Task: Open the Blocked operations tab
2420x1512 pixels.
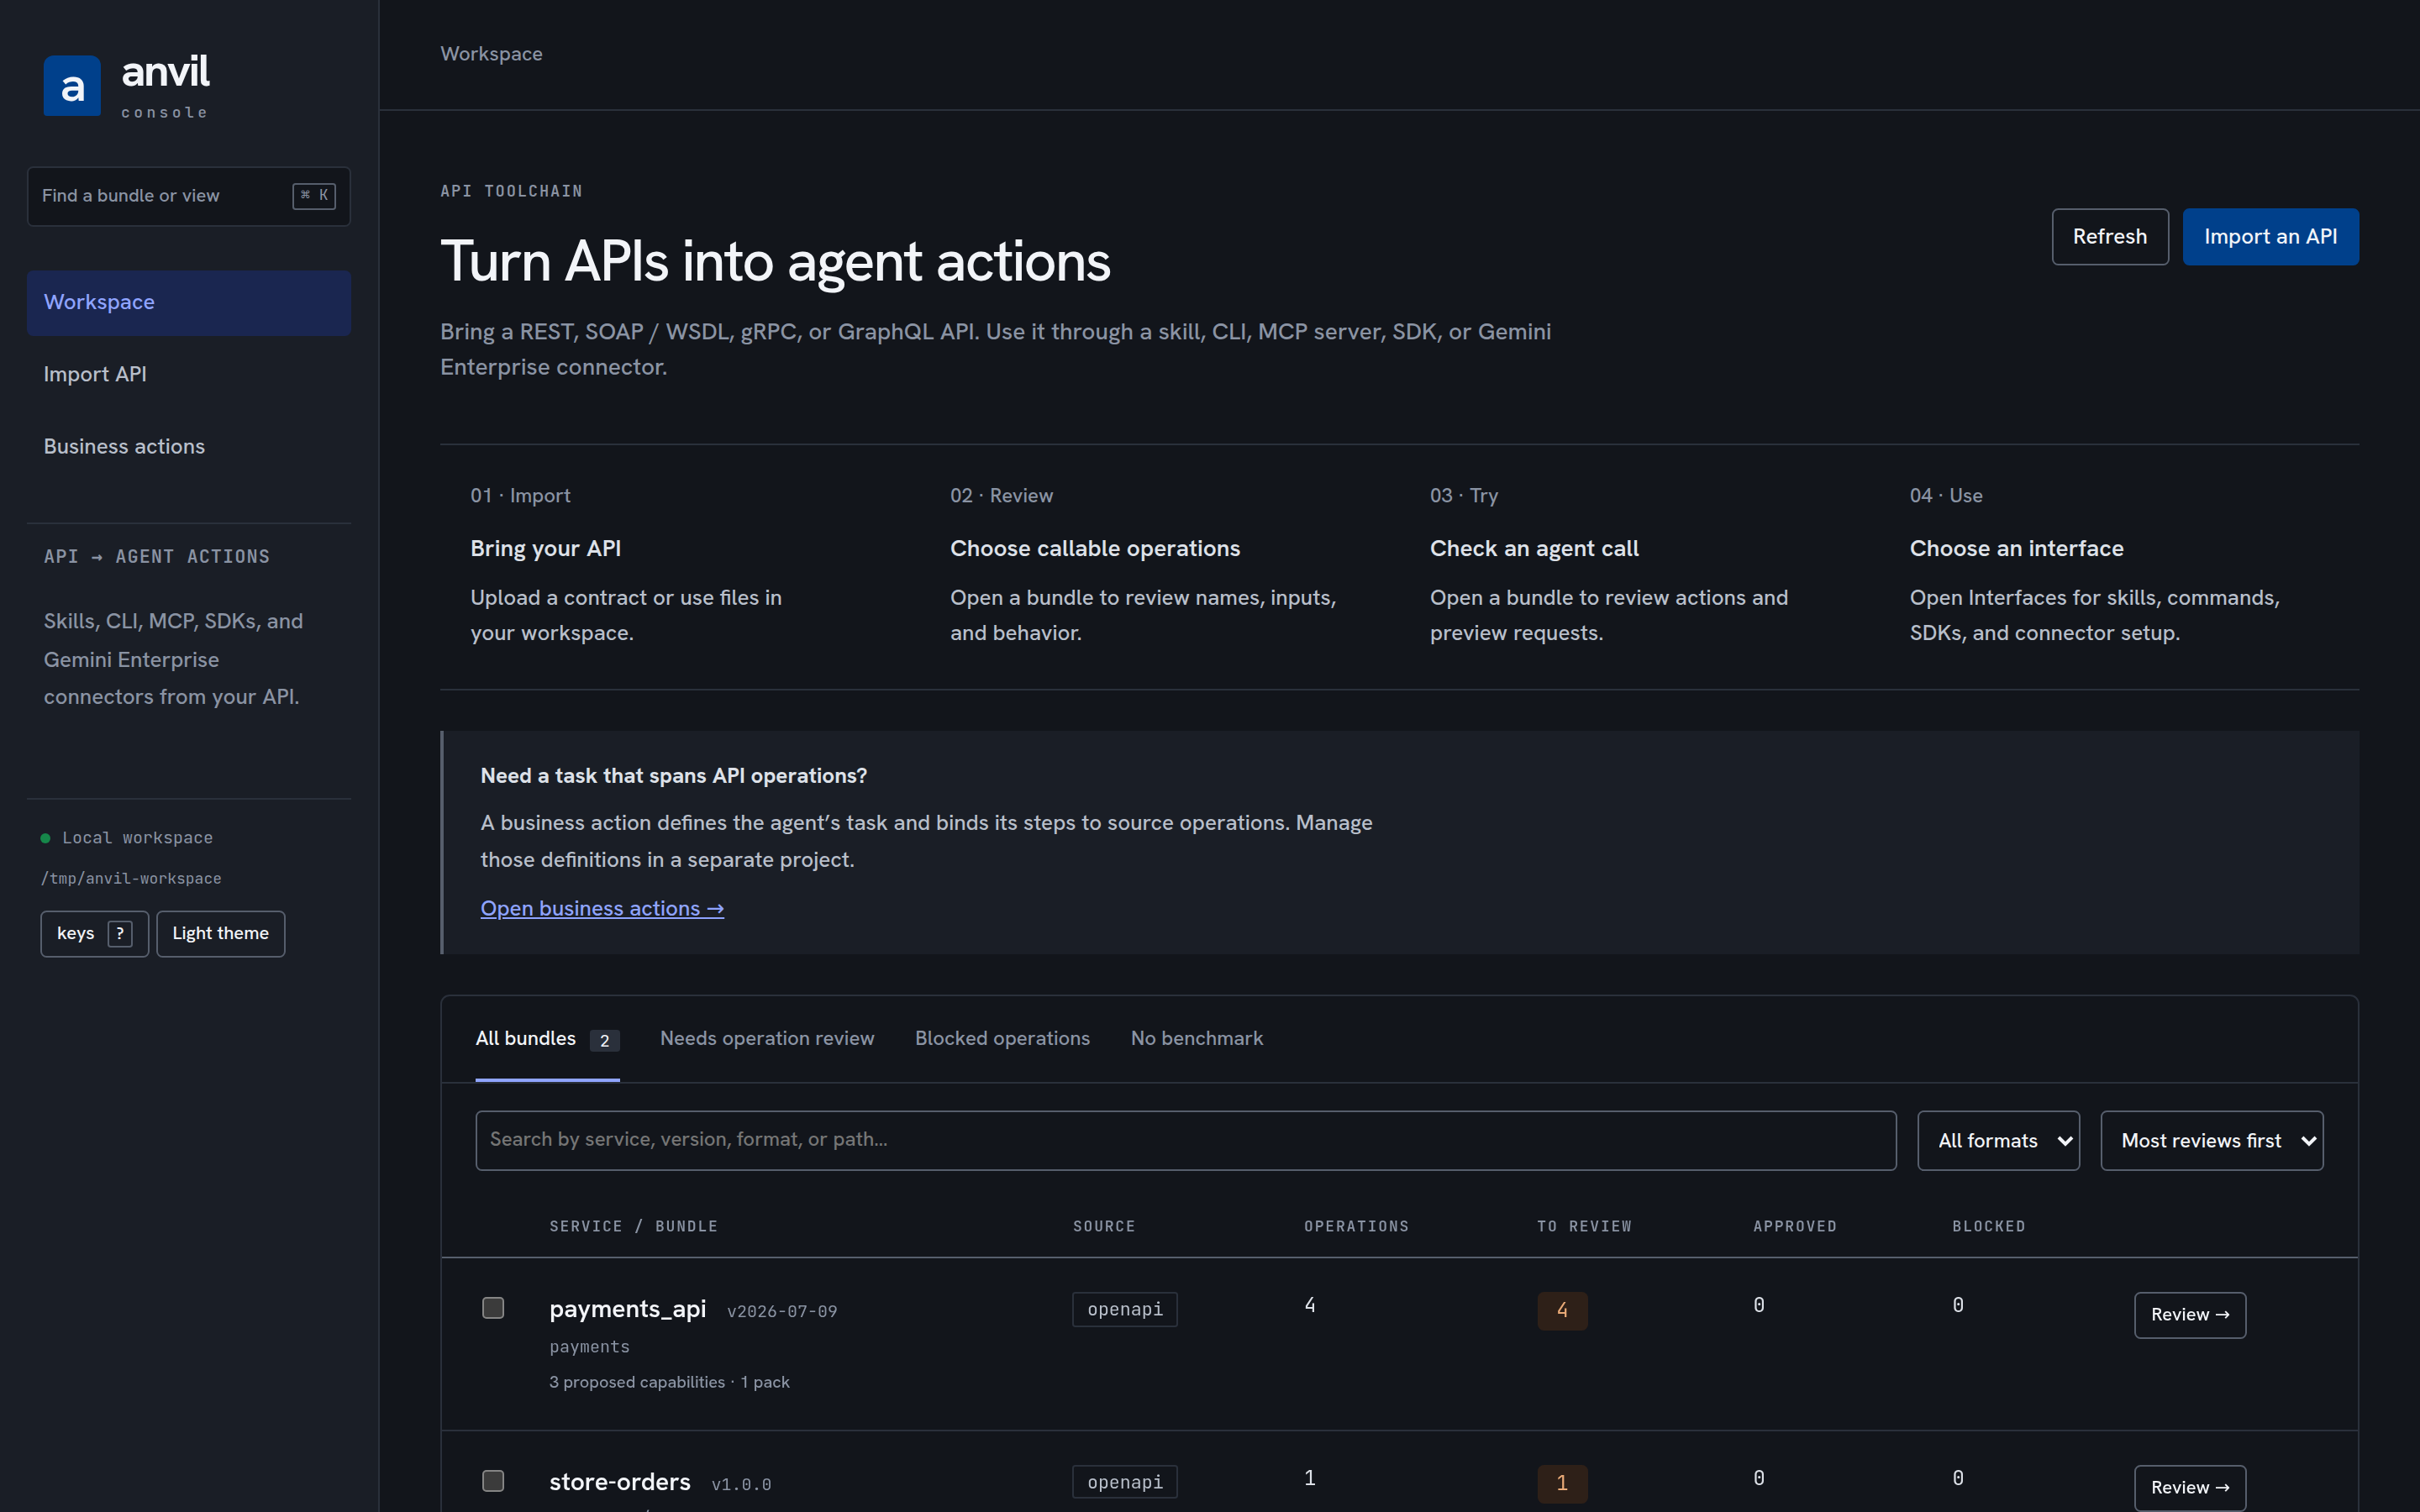Action: click(x=1002, y=1039)
